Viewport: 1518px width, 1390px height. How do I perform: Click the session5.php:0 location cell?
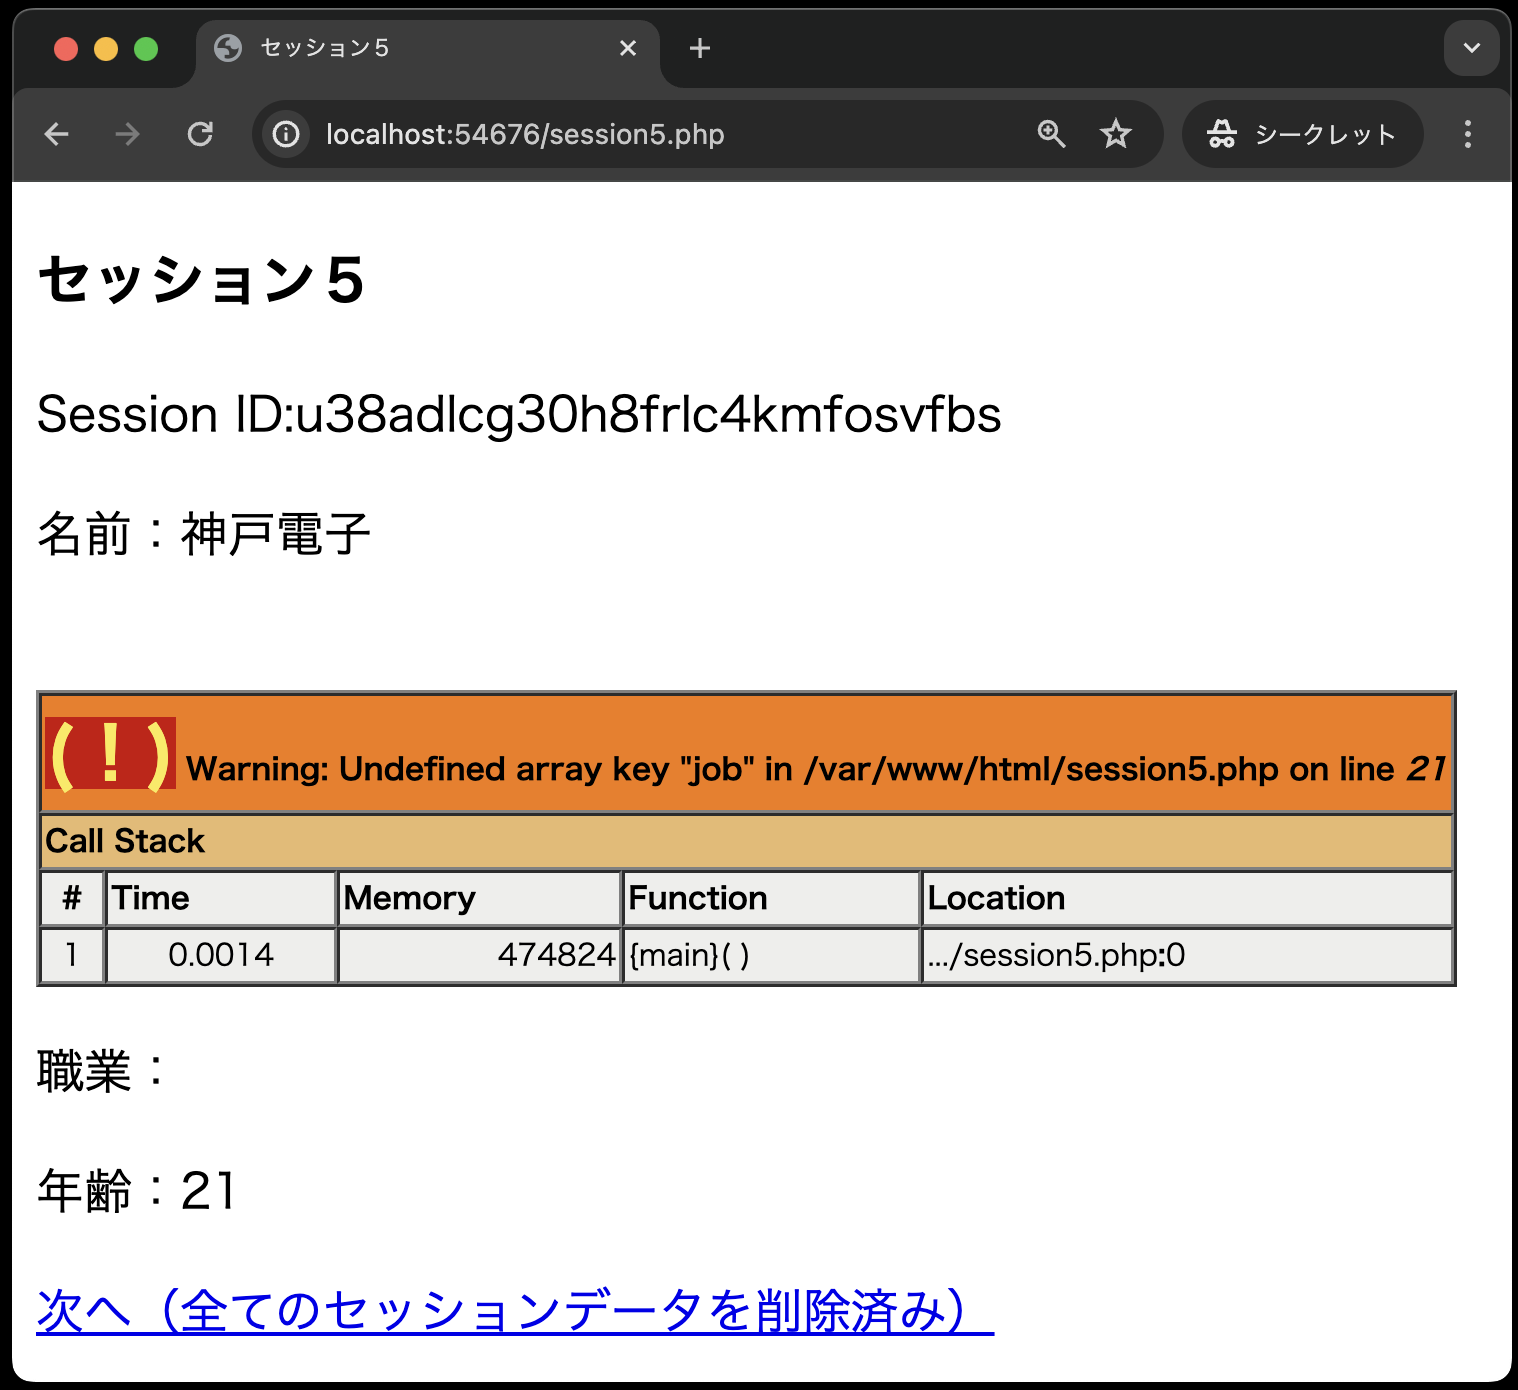(x=1056, y=955)
